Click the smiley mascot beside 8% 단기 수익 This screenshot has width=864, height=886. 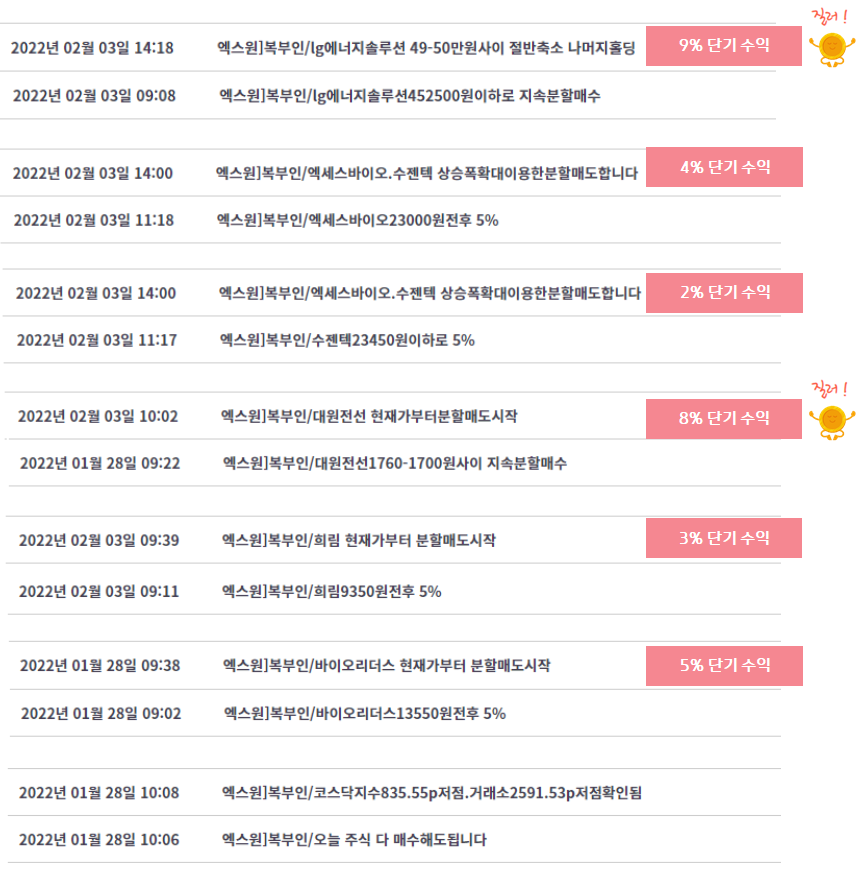832,423
